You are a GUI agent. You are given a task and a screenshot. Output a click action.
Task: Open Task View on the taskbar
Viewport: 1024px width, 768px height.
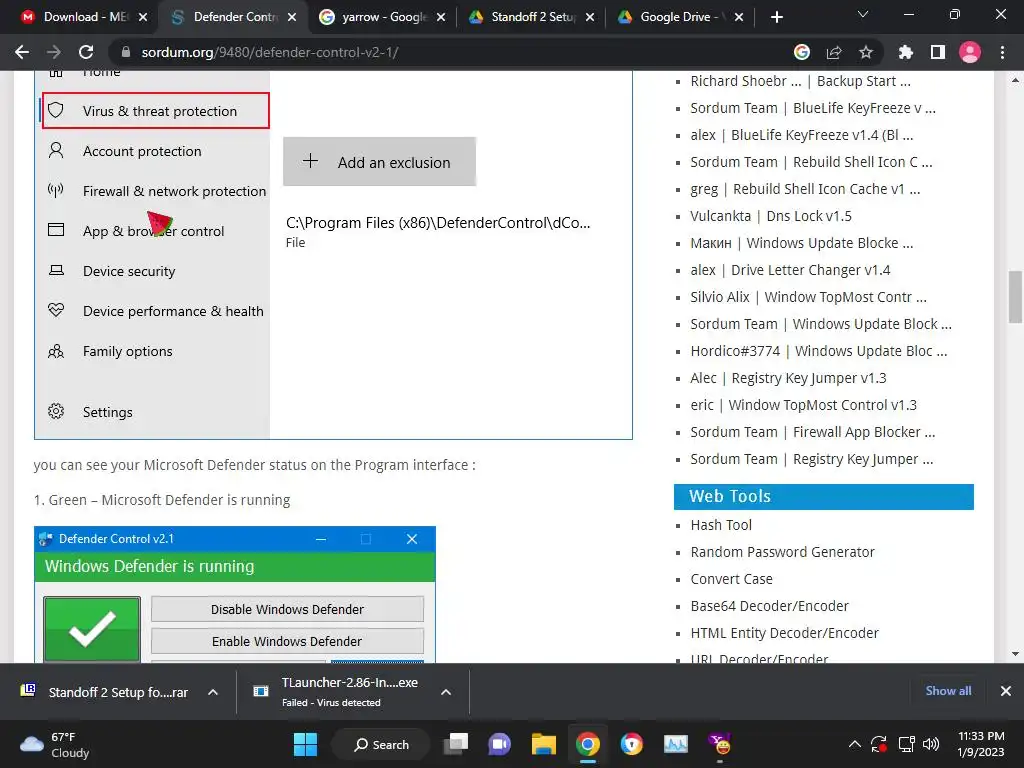coord(456,744)
